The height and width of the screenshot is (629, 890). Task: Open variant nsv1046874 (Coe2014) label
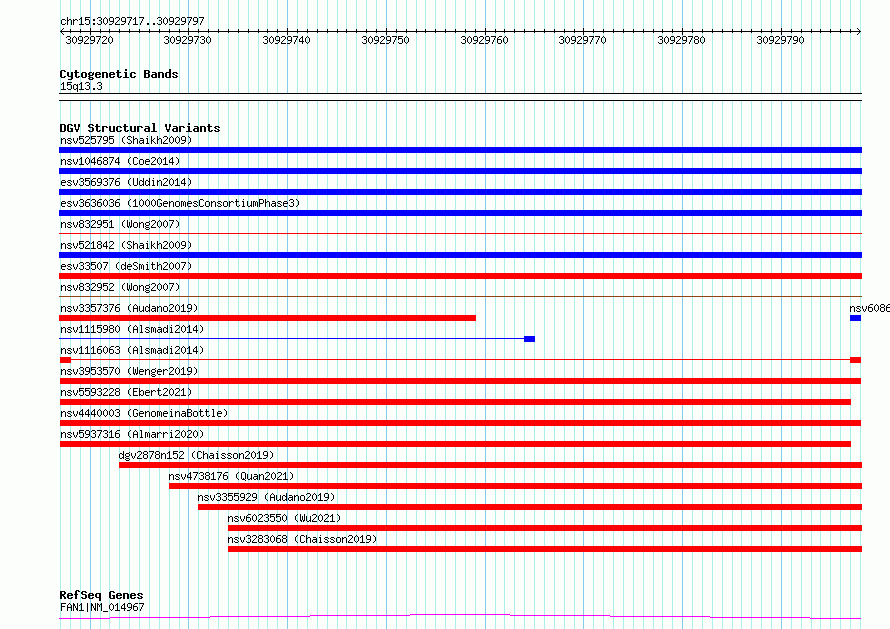[x=120, y=161]
